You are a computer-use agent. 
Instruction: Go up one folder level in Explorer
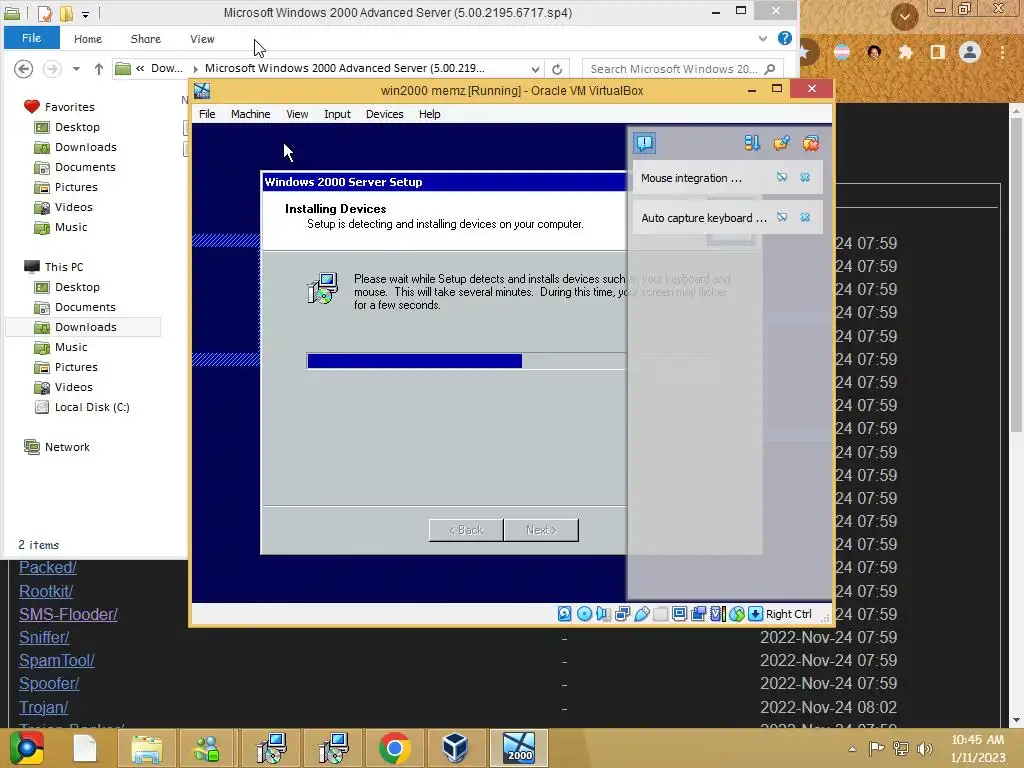coord(99,69)
